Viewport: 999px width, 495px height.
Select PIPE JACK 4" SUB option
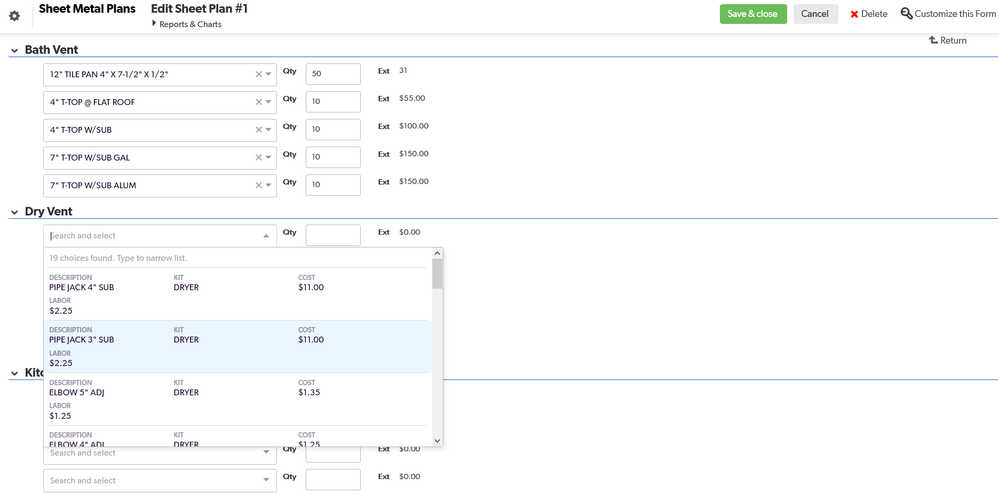(x=238, y=294)
